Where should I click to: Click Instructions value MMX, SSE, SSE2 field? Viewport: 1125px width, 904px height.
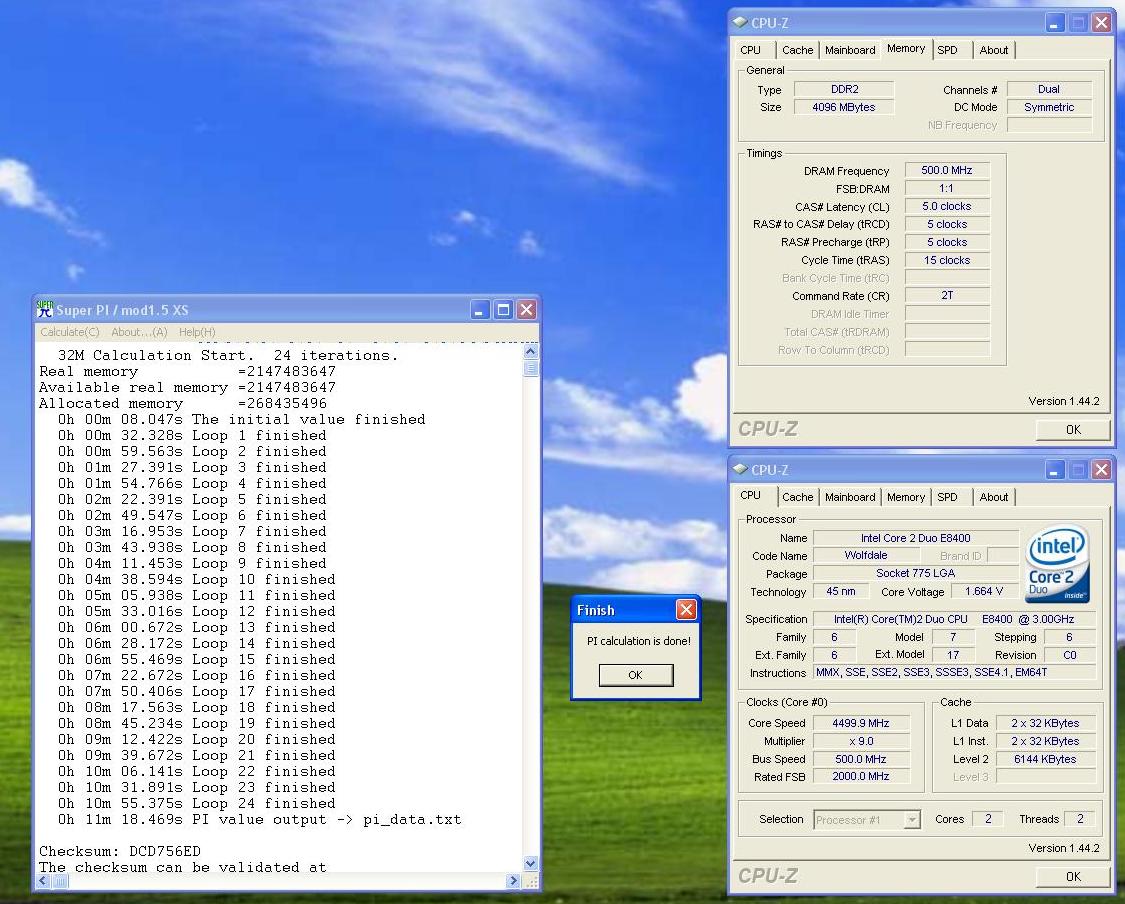pyautogui.click(x=955, y=673)
